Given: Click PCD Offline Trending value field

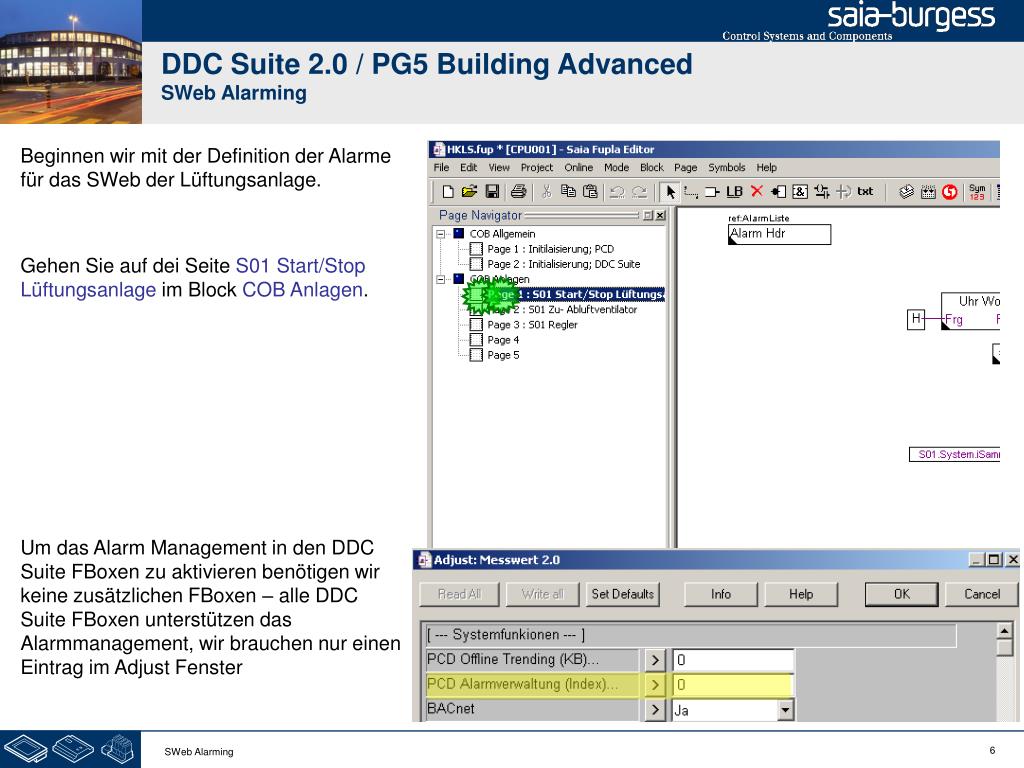Looking at the screenshot, I should pos(733,660).
